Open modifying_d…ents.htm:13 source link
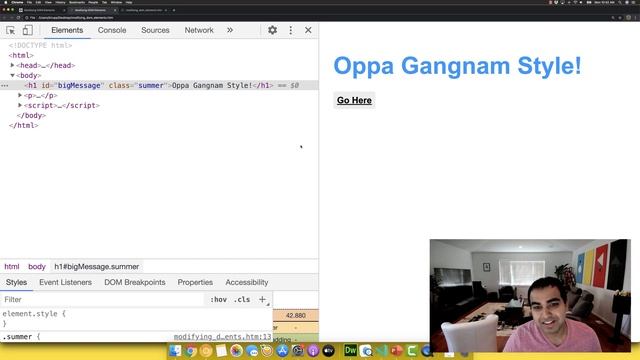 [x=222, y=337]
